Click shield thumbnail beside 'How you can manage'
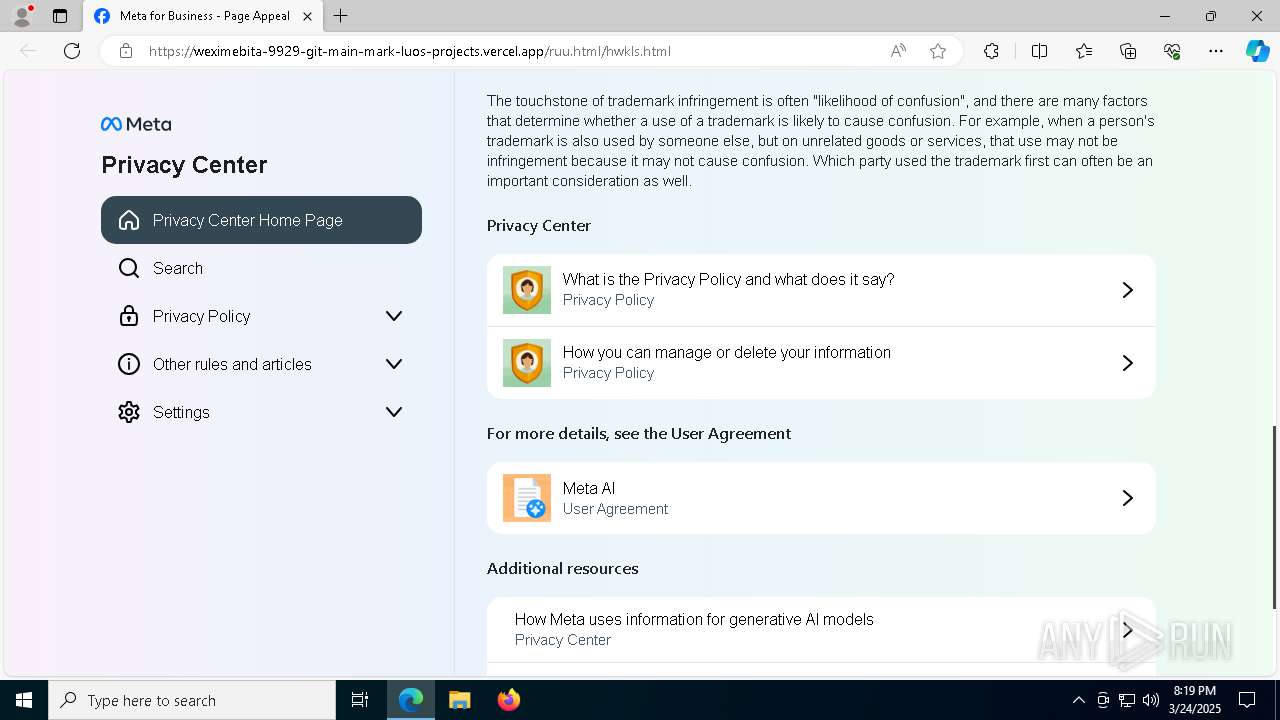This screenshot has height=720, width=1280. tap(527, 363)
